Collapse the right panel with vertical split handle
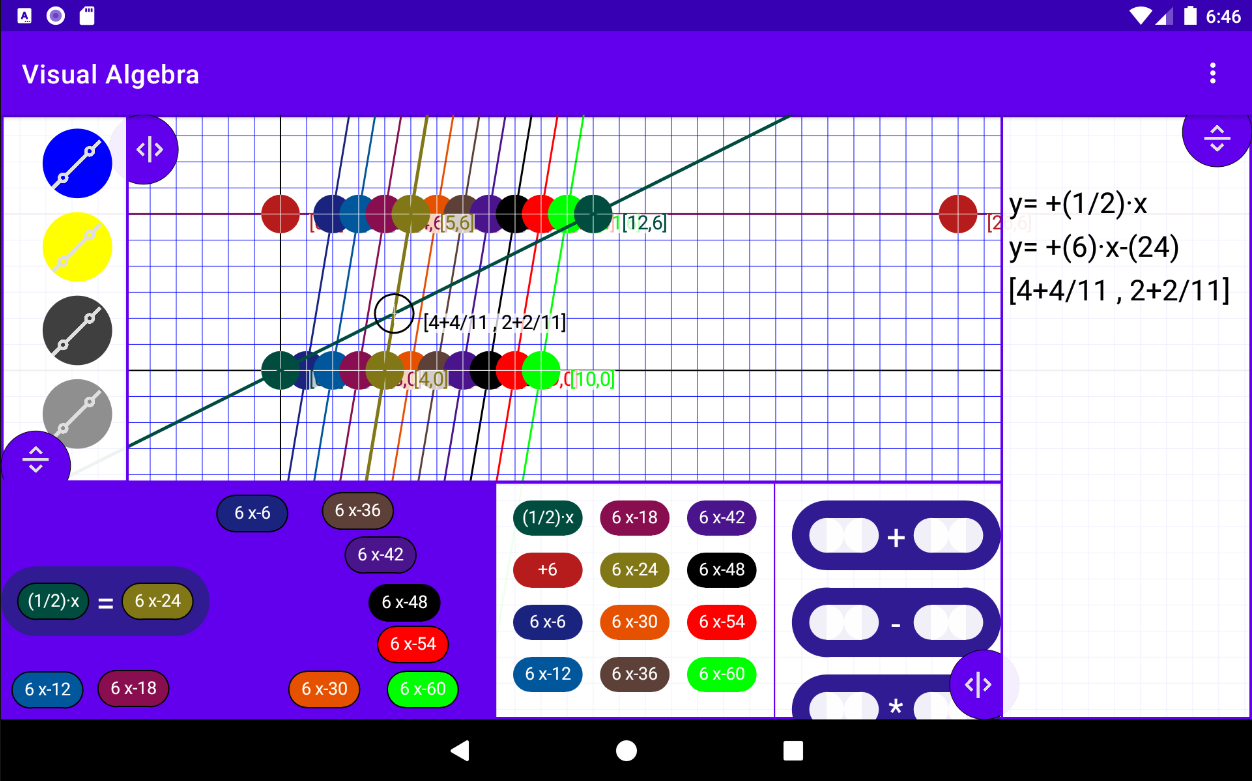Image resolution: width=1252 pixels, height=781 pixels. 1216,138
